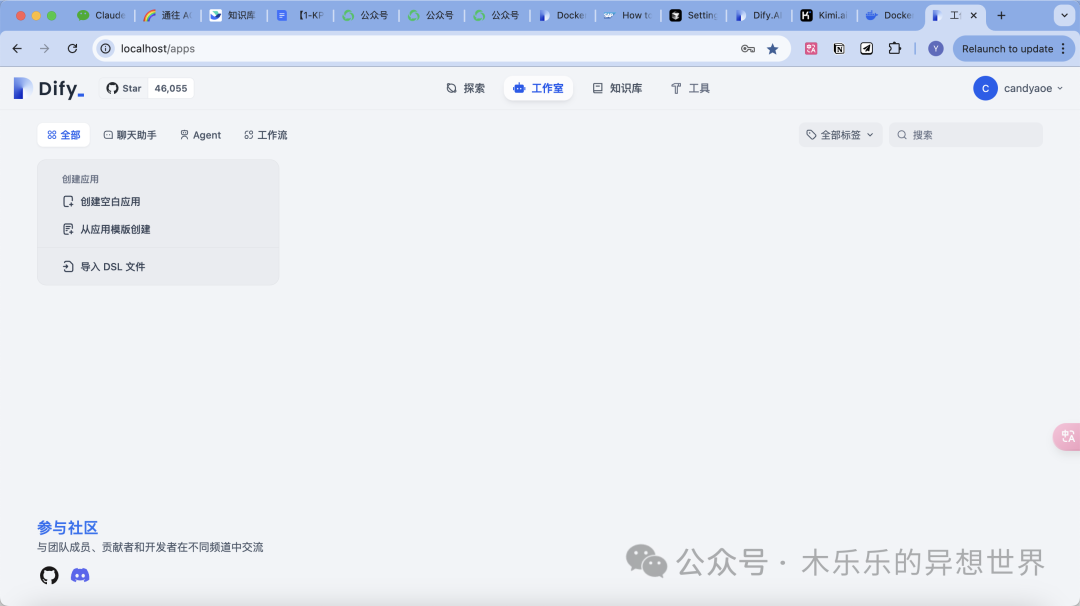Open the 探索 explore tab
The image size is (1080, 606).
[466, 88]
